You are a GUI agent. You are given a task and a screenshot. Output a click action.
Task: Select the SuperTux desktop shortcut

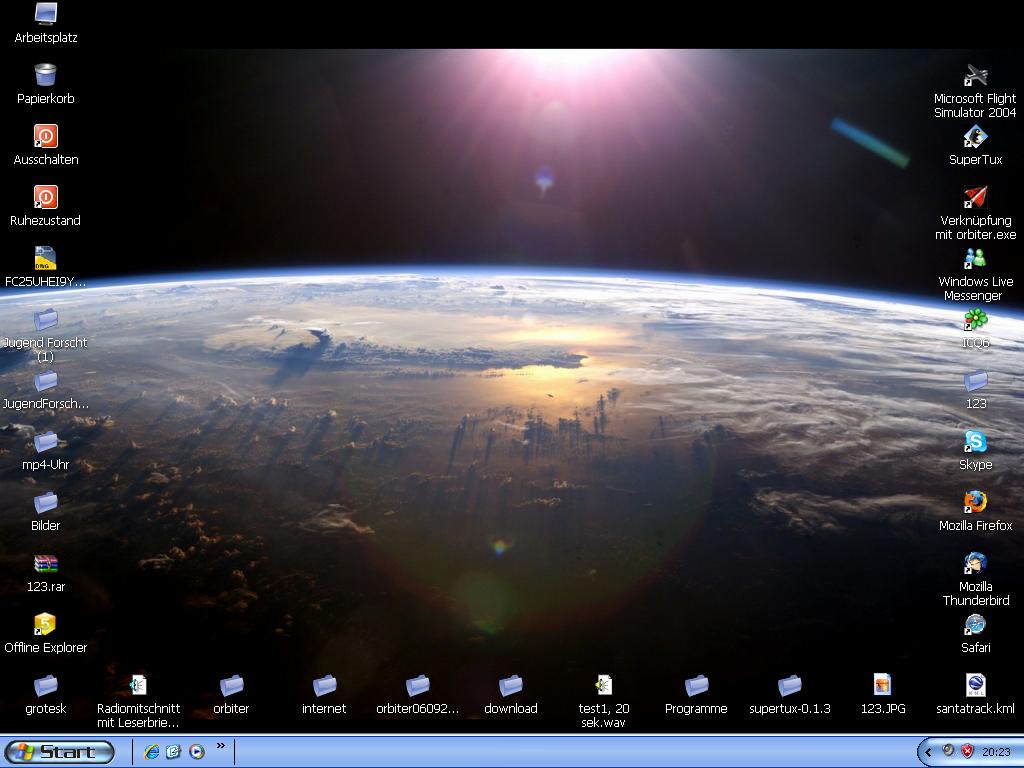point(975,137)
